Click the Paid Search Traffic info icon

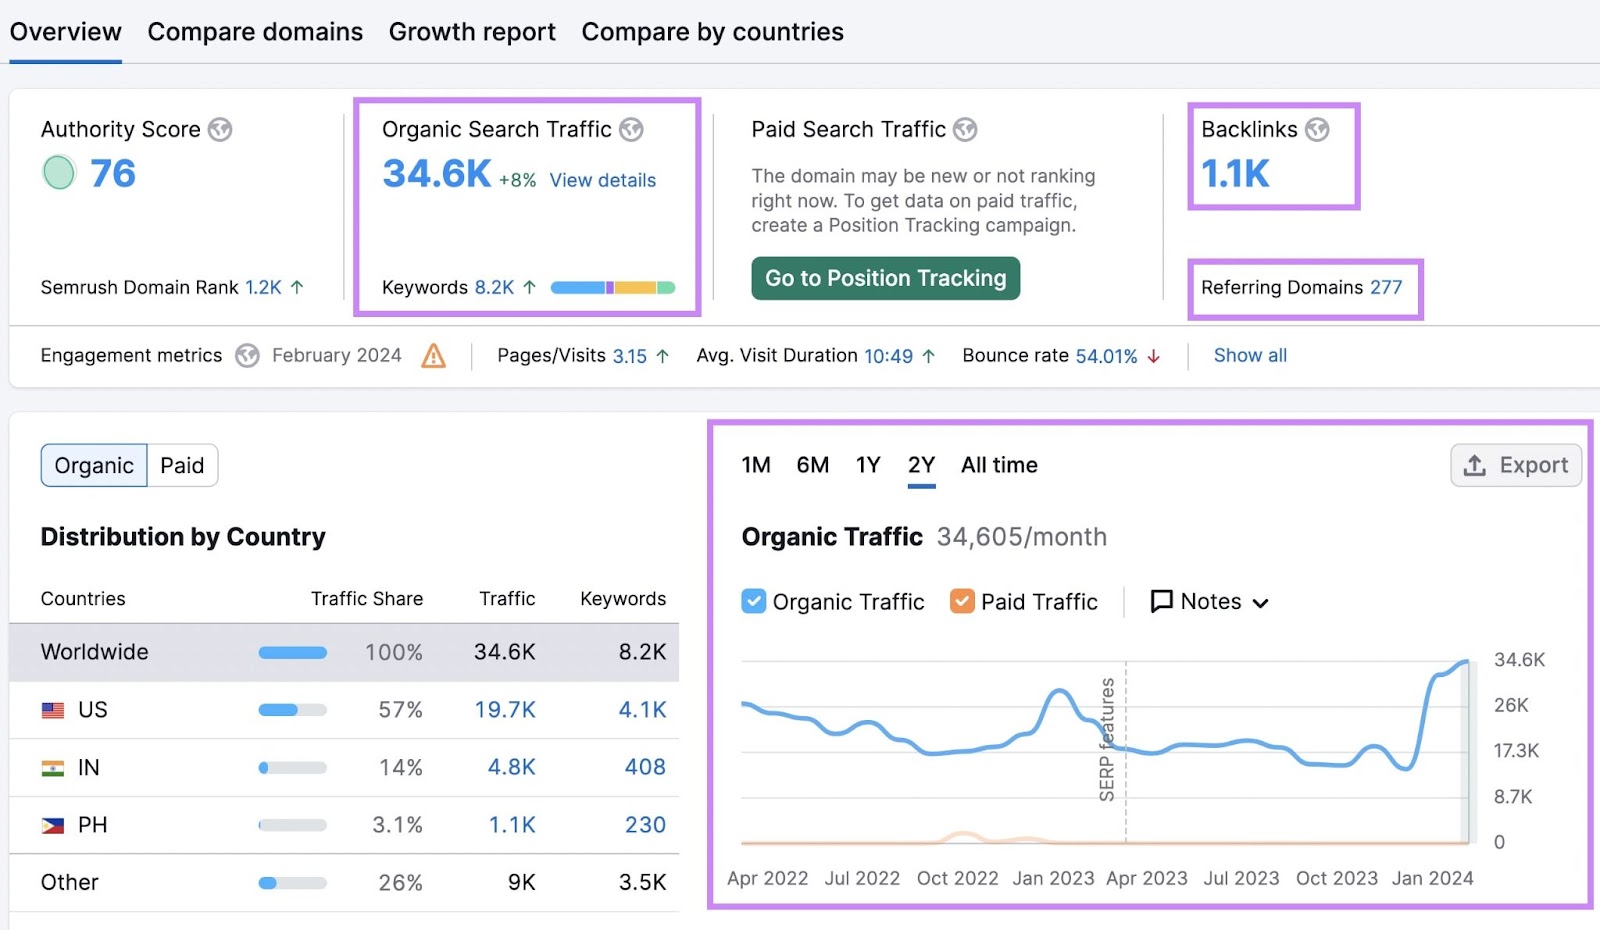pyautogui.click(x=965, y=129)
